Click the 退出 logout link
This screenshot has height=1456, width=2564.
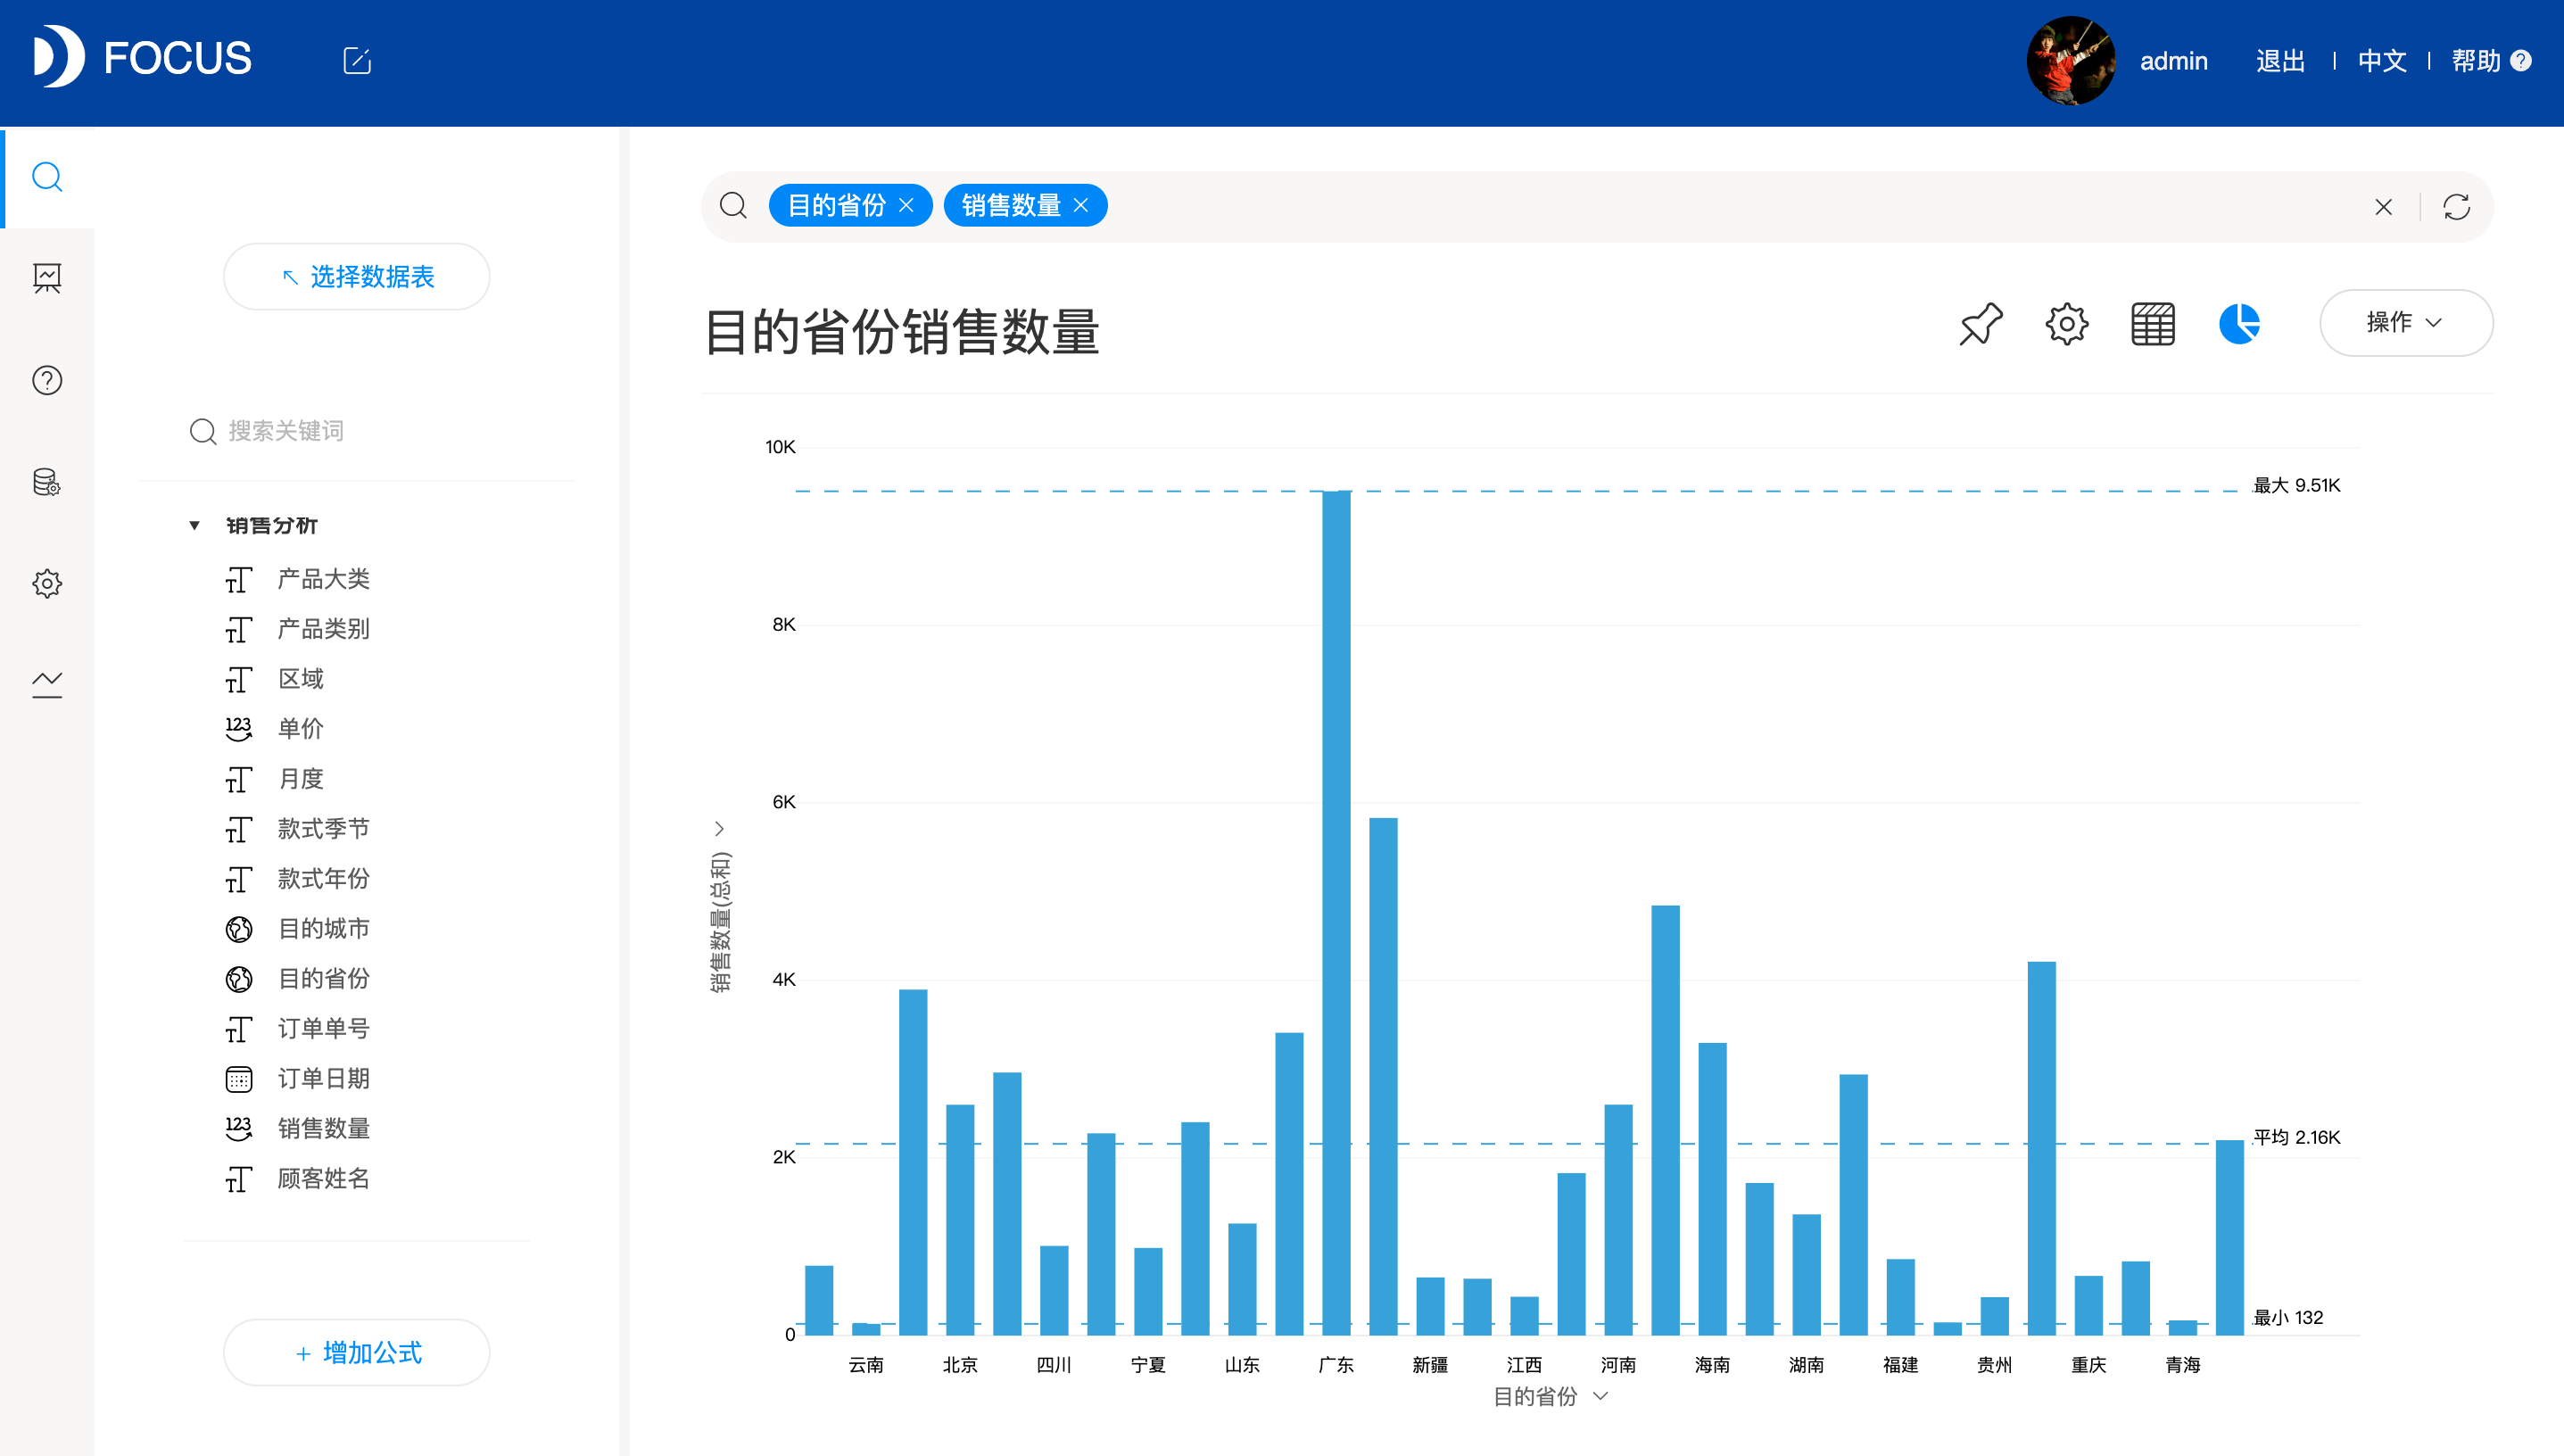point(2281,61)
